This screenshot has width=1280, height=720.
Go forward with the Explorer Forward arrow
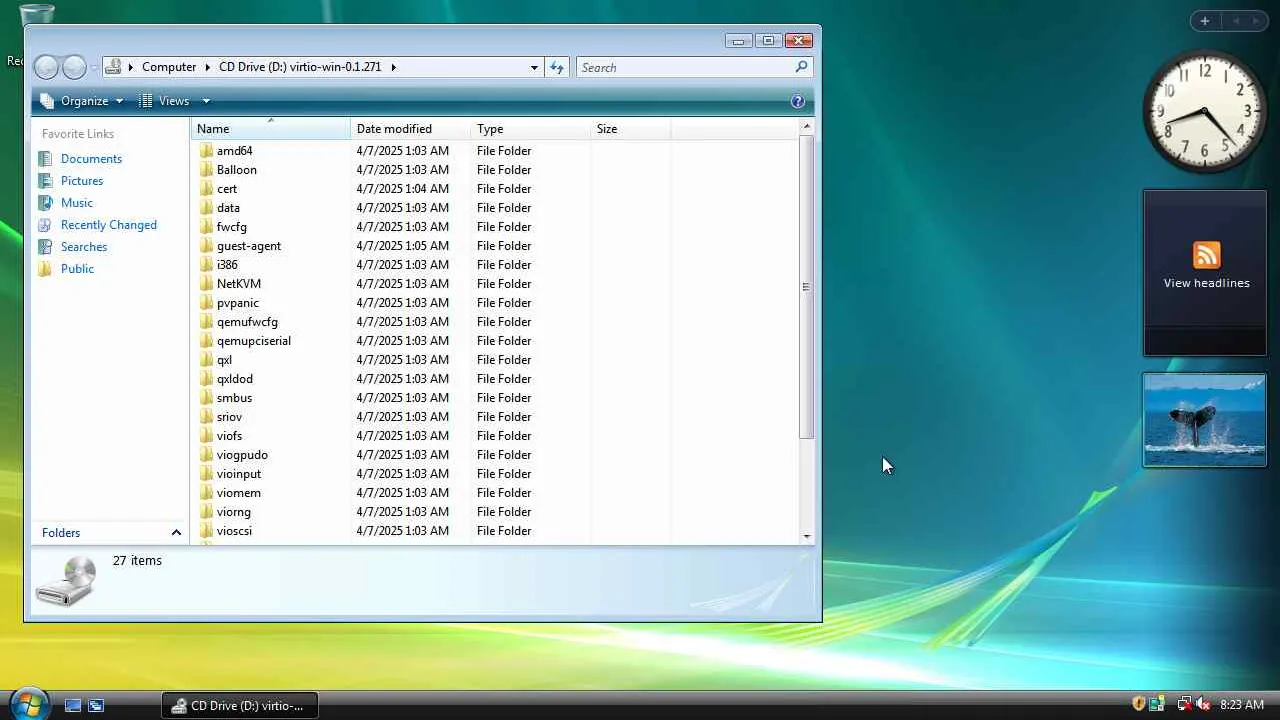[x=74, y=67]
